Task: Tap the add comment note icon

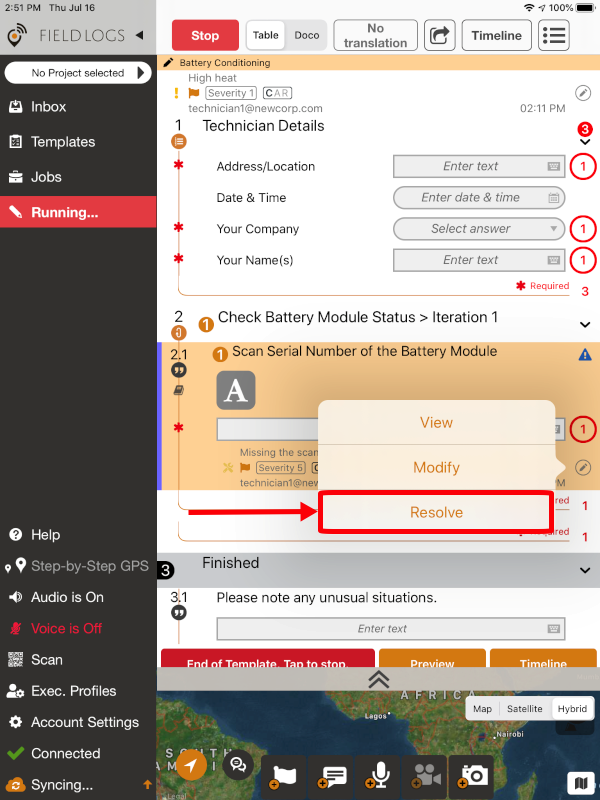Action: 333,773
